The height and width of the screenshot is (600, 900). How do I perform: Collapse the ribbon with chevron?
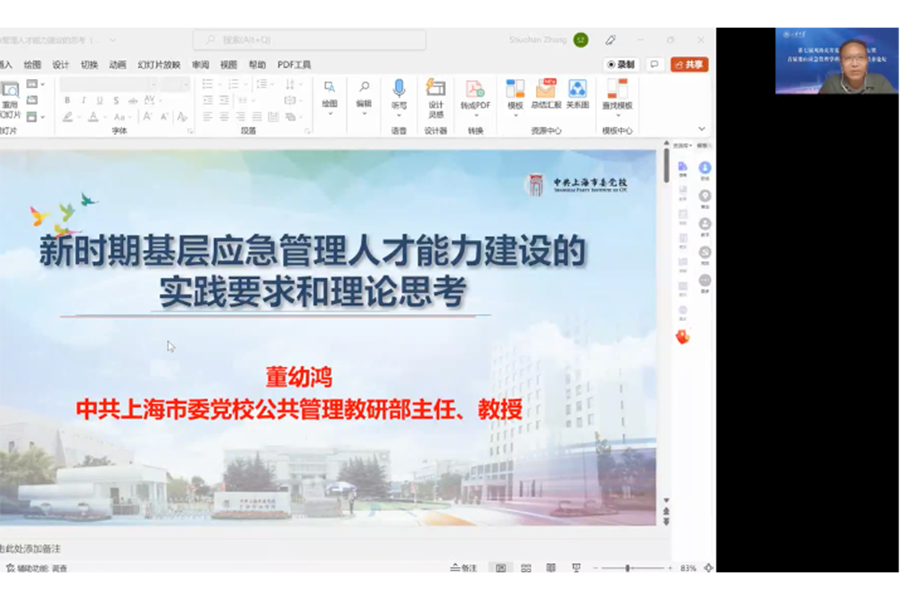pyautogui.click(x=701, y=129)
